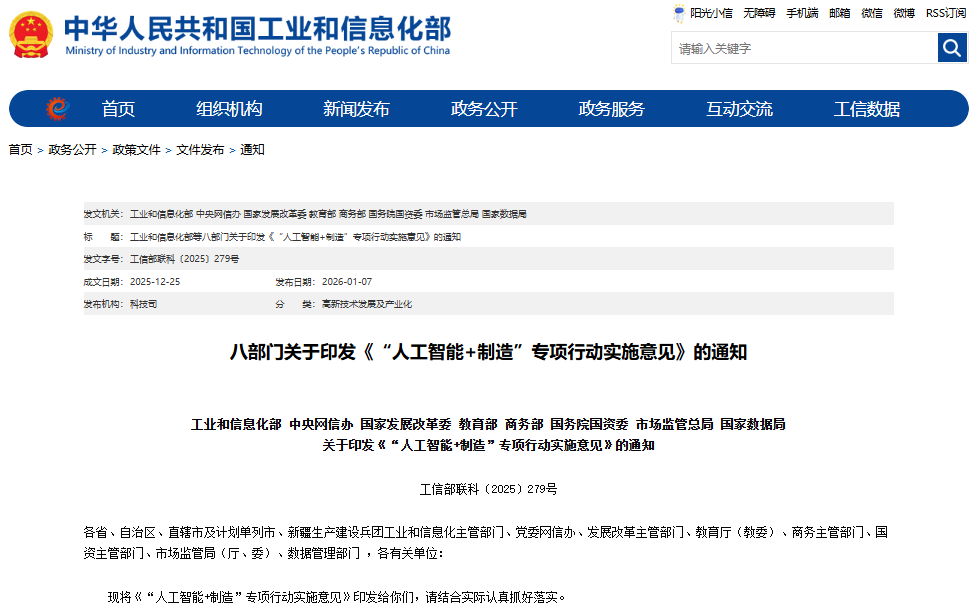Viewport: 973px width, 610px height.
Task: Open the 邮箱 mail icon
Action: [838, 14]
